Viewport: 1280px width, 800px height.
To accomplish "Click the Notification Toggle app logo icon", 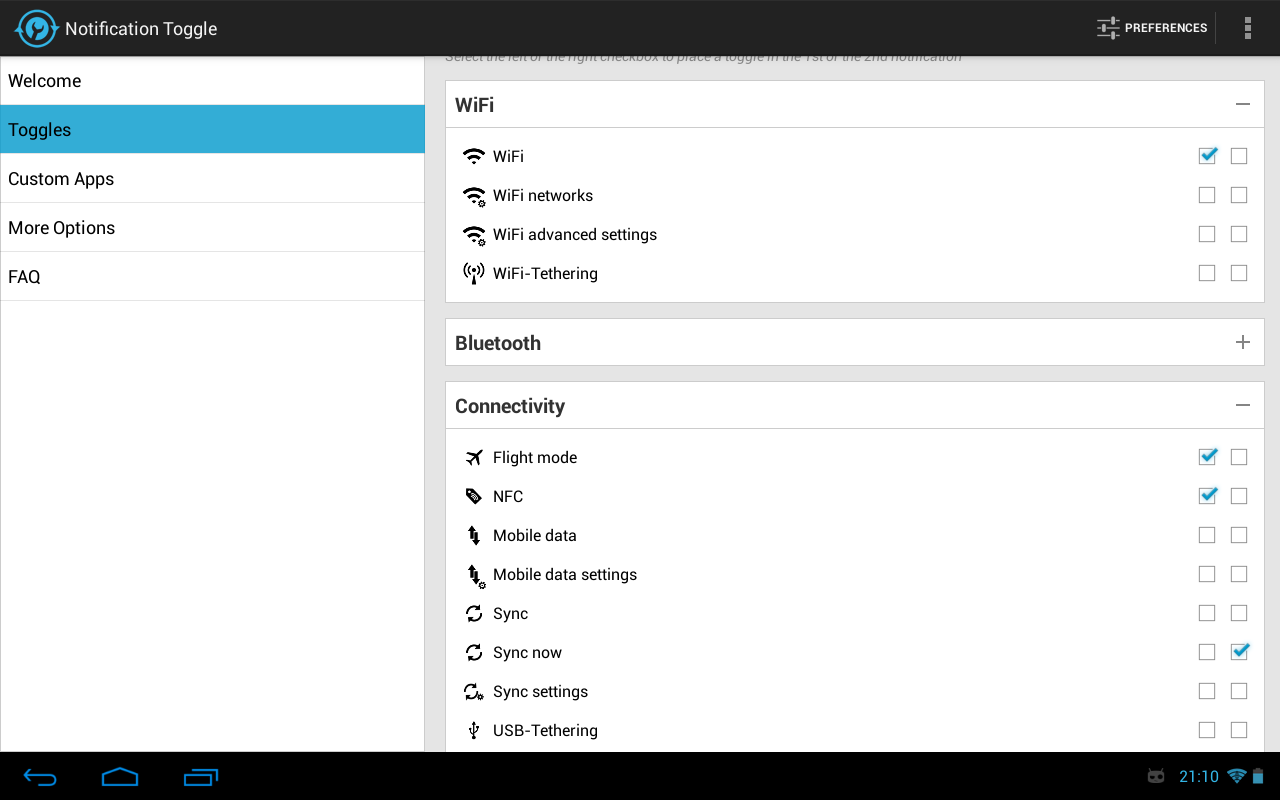I will click(x=35, y=28).
